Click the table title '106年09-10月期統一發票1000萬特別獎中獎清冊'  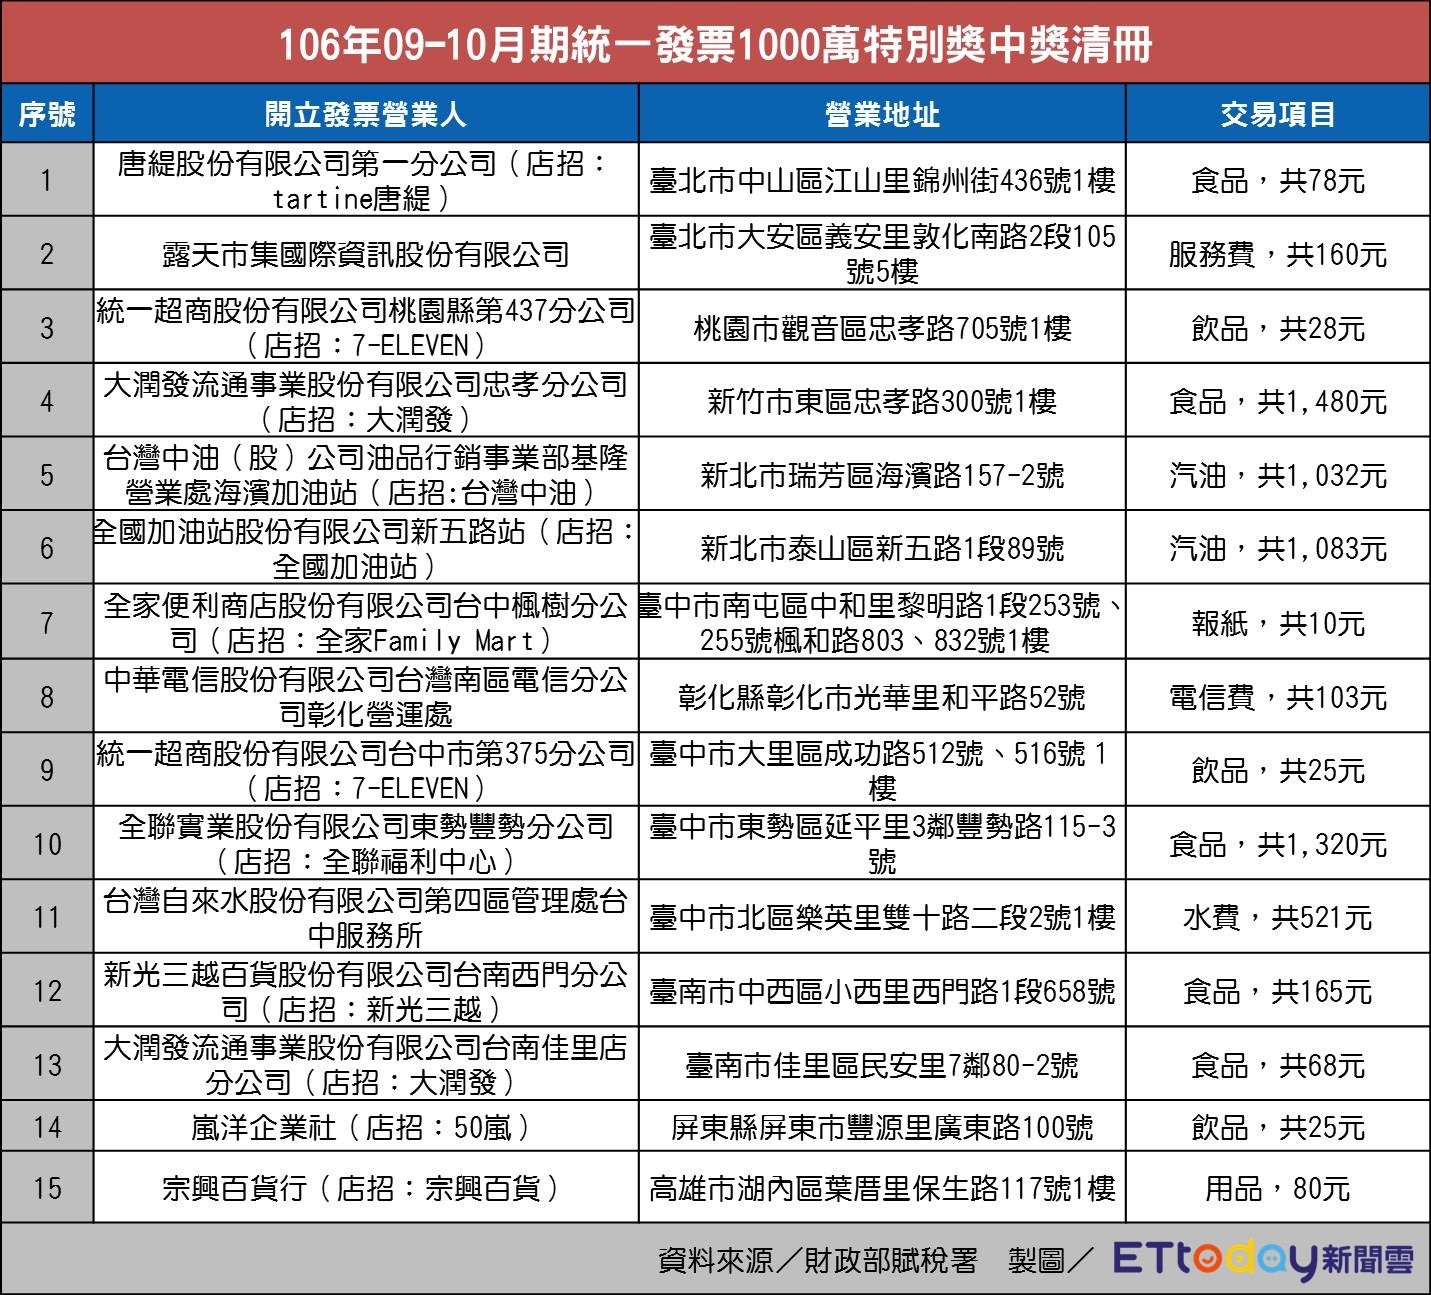click(x=715, y=45)
